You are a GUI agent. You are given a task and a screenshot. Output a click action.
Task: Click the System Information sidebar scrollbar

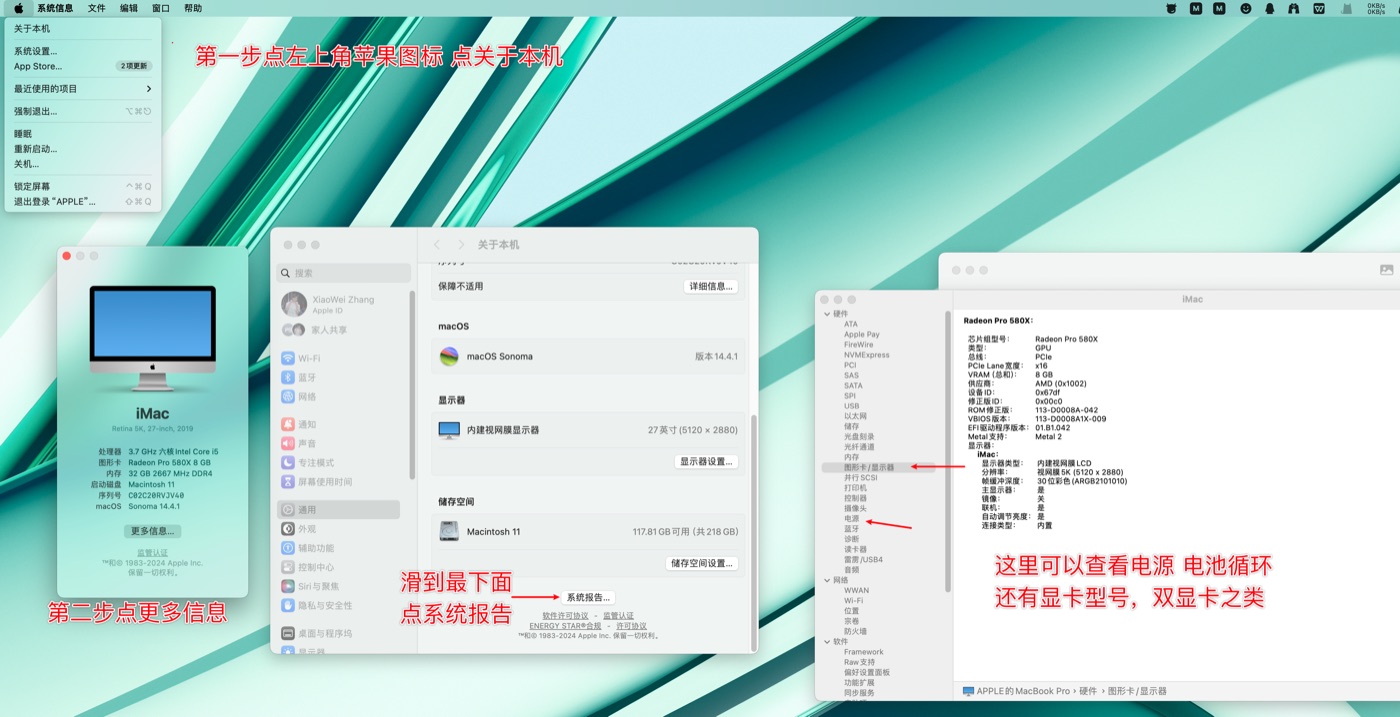948,450
